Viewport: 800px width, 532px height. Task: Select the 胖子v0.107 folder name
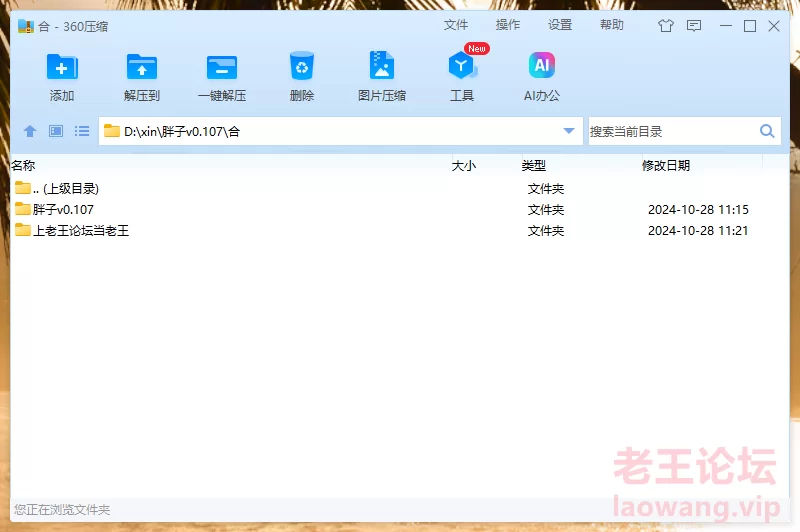(63, 210)
